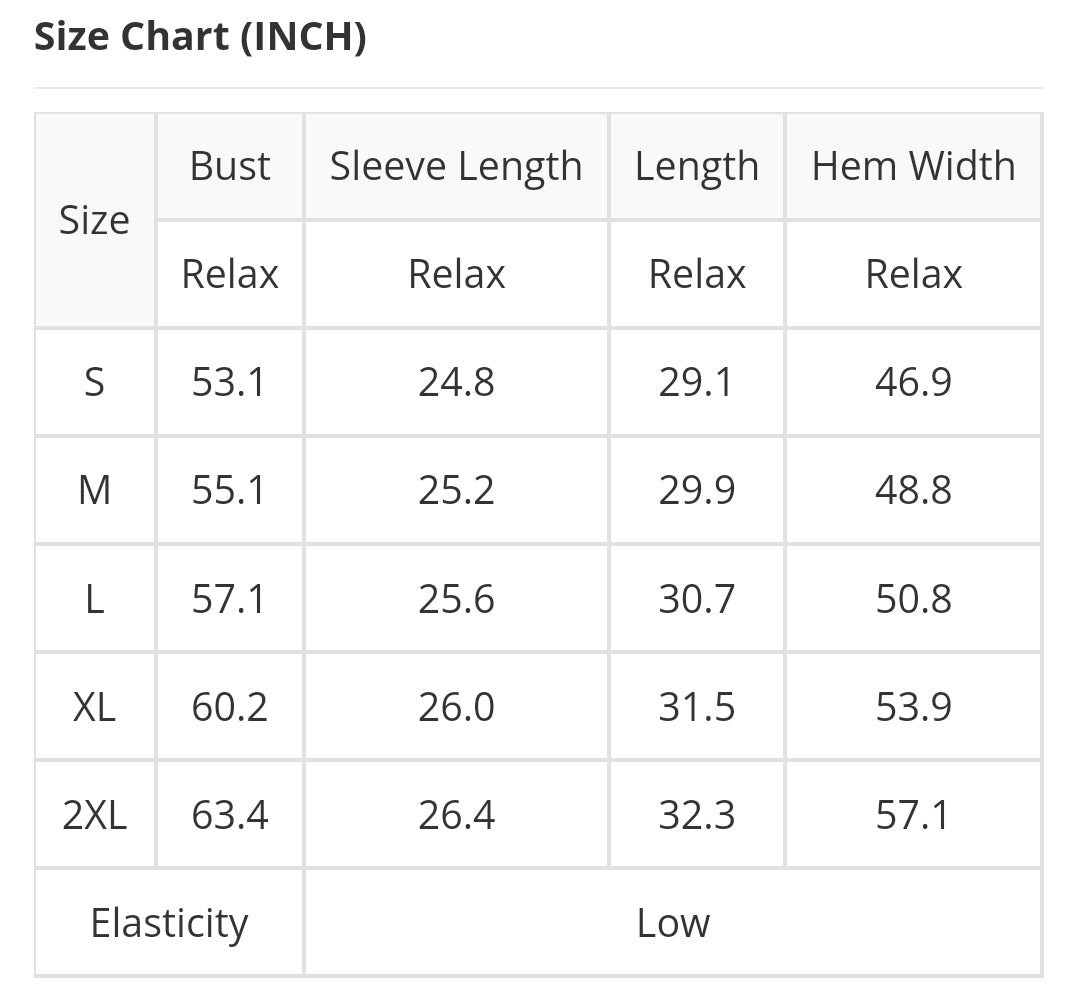This screenshot has height=999, width=1080.
Task: Click hem width value 46.9
Action: (913, 382)
